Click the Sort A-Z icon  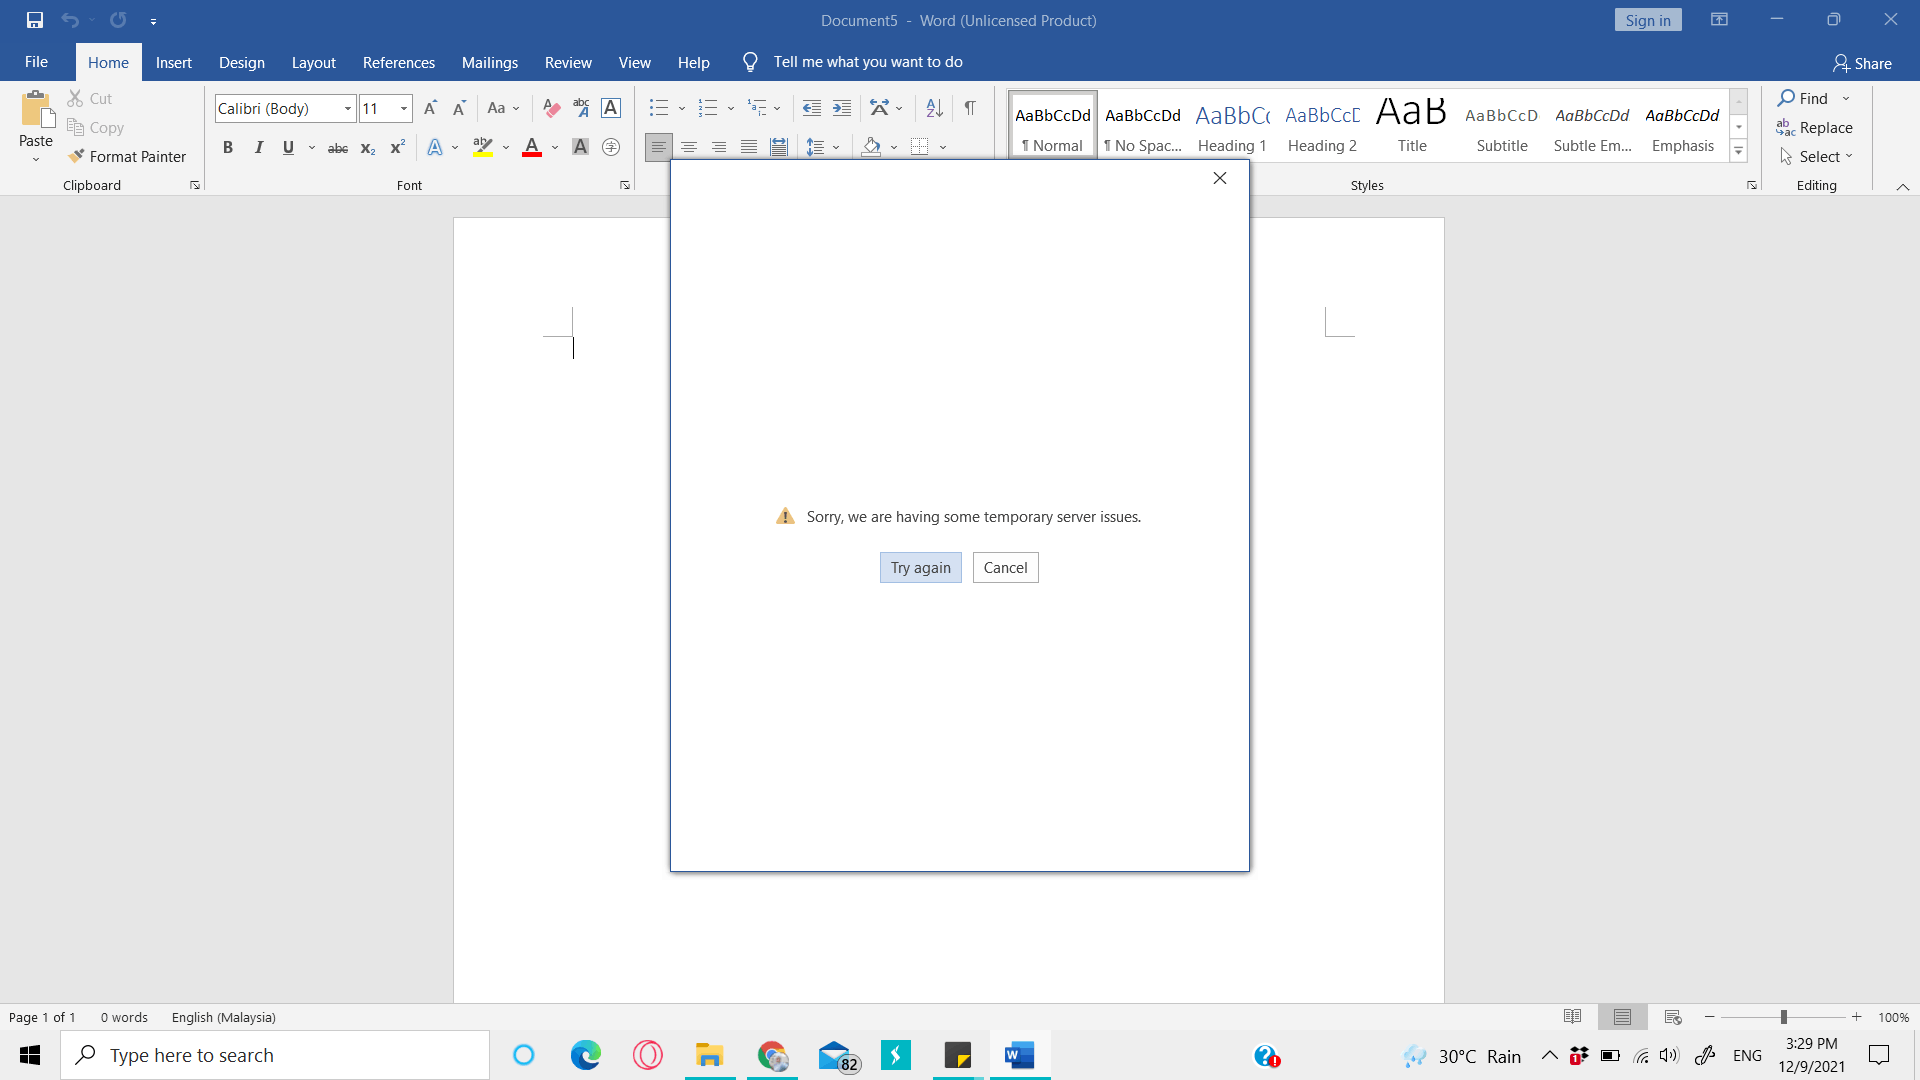pos(934,108)
